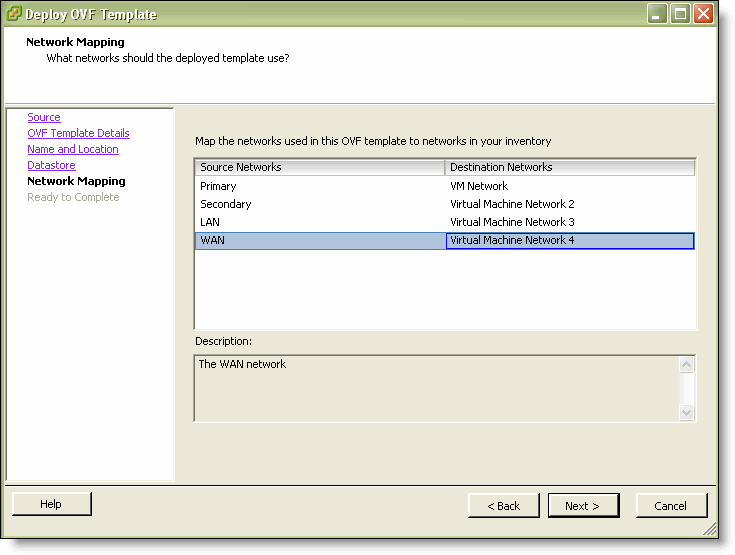Open the Datastore step link
Image resolution: width=735 pixels, height=555 pixels.
pyautogui.click(x=51, y=165)
